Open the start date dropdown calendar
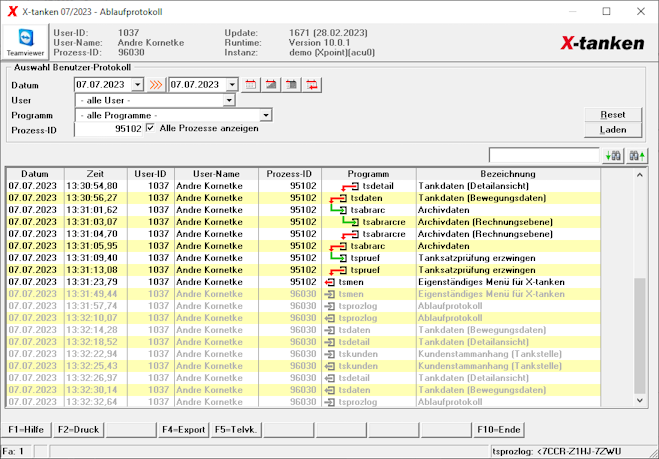The width and height of the screenshot is (659, 459). point(138,85)
